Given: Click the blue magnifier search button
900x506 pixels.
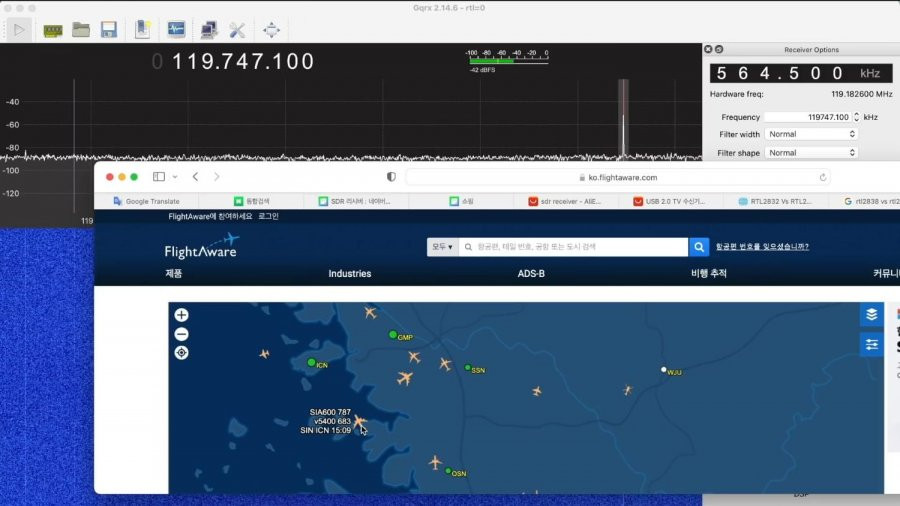Looking at the screenshot, I should point(699,247).
